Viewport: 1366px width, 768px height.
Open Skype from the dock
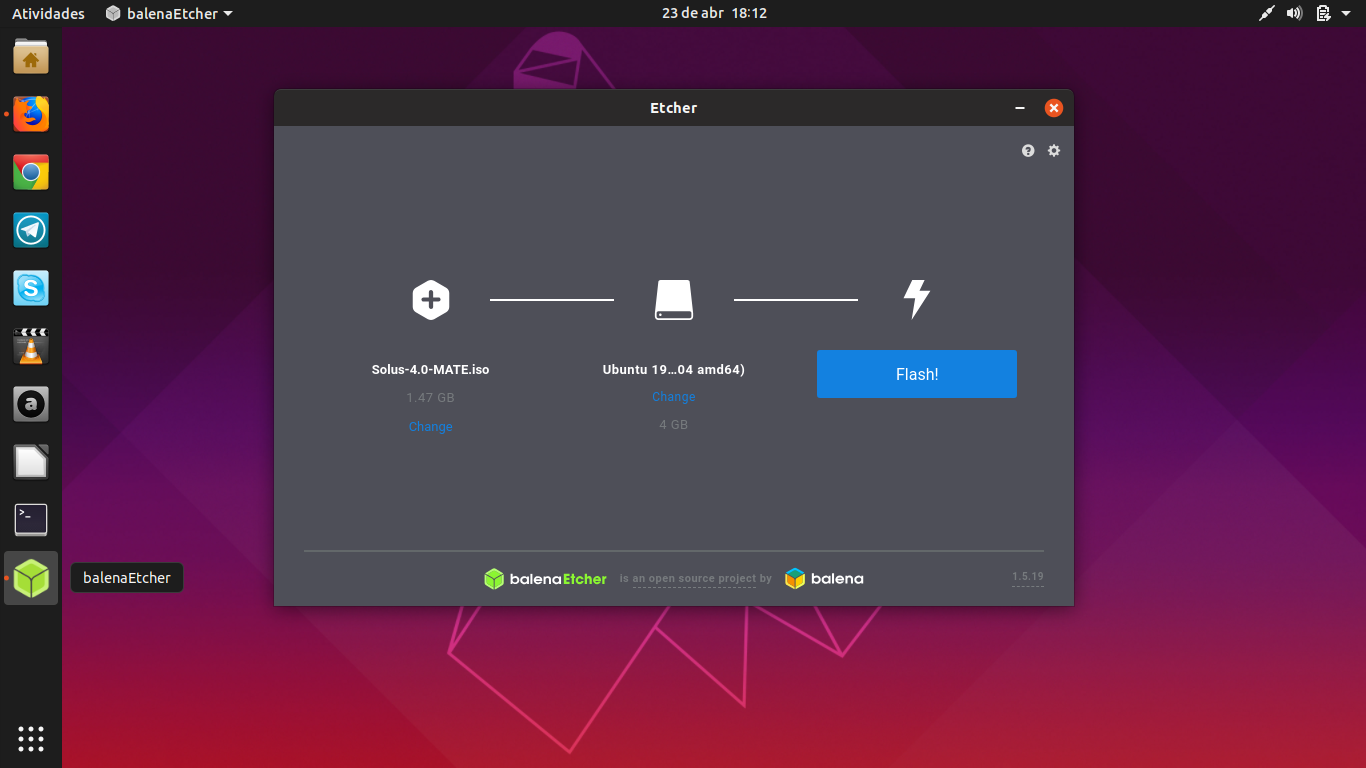[31, 288]
